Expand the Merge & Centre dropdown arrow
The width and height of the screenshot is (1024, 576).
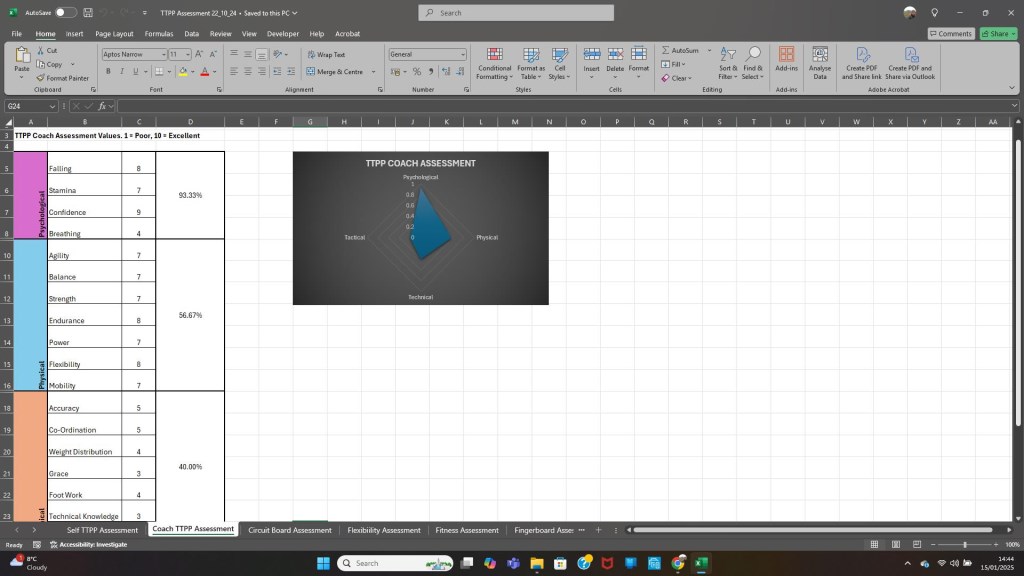click(x=374, y=71)
